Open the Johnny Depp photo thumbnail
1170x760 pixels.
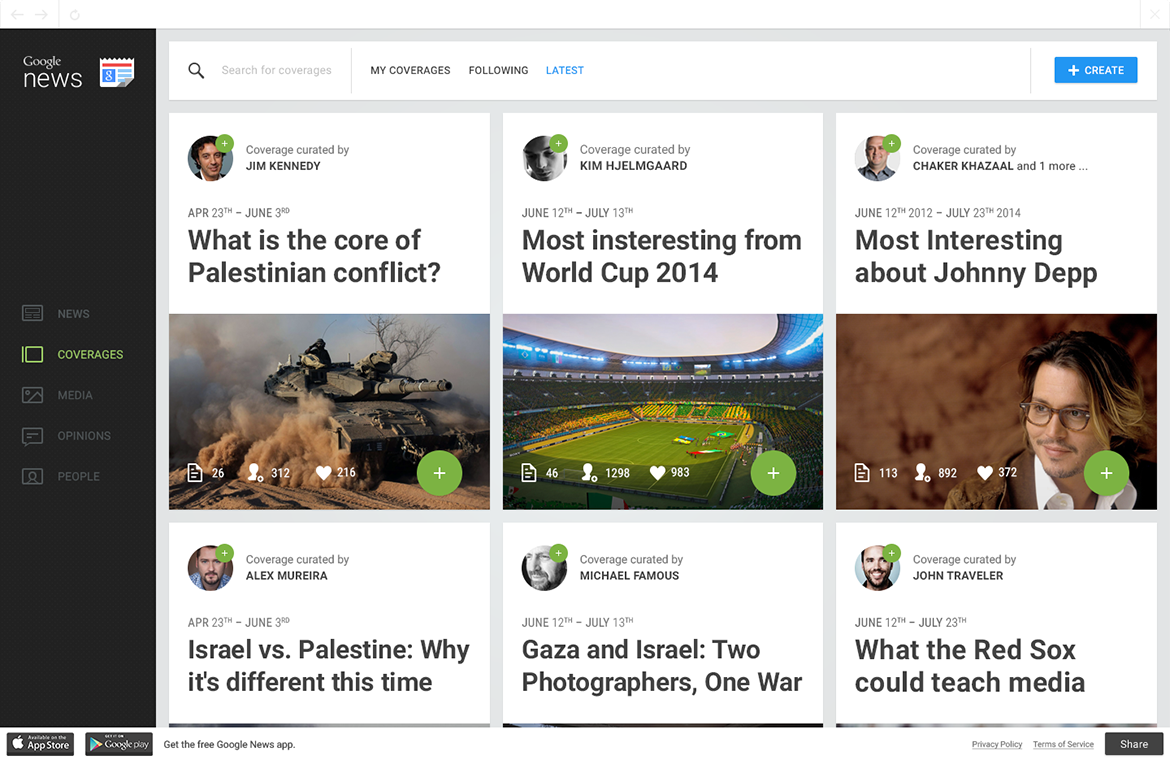pyautogui.click(x=996, y=412)
